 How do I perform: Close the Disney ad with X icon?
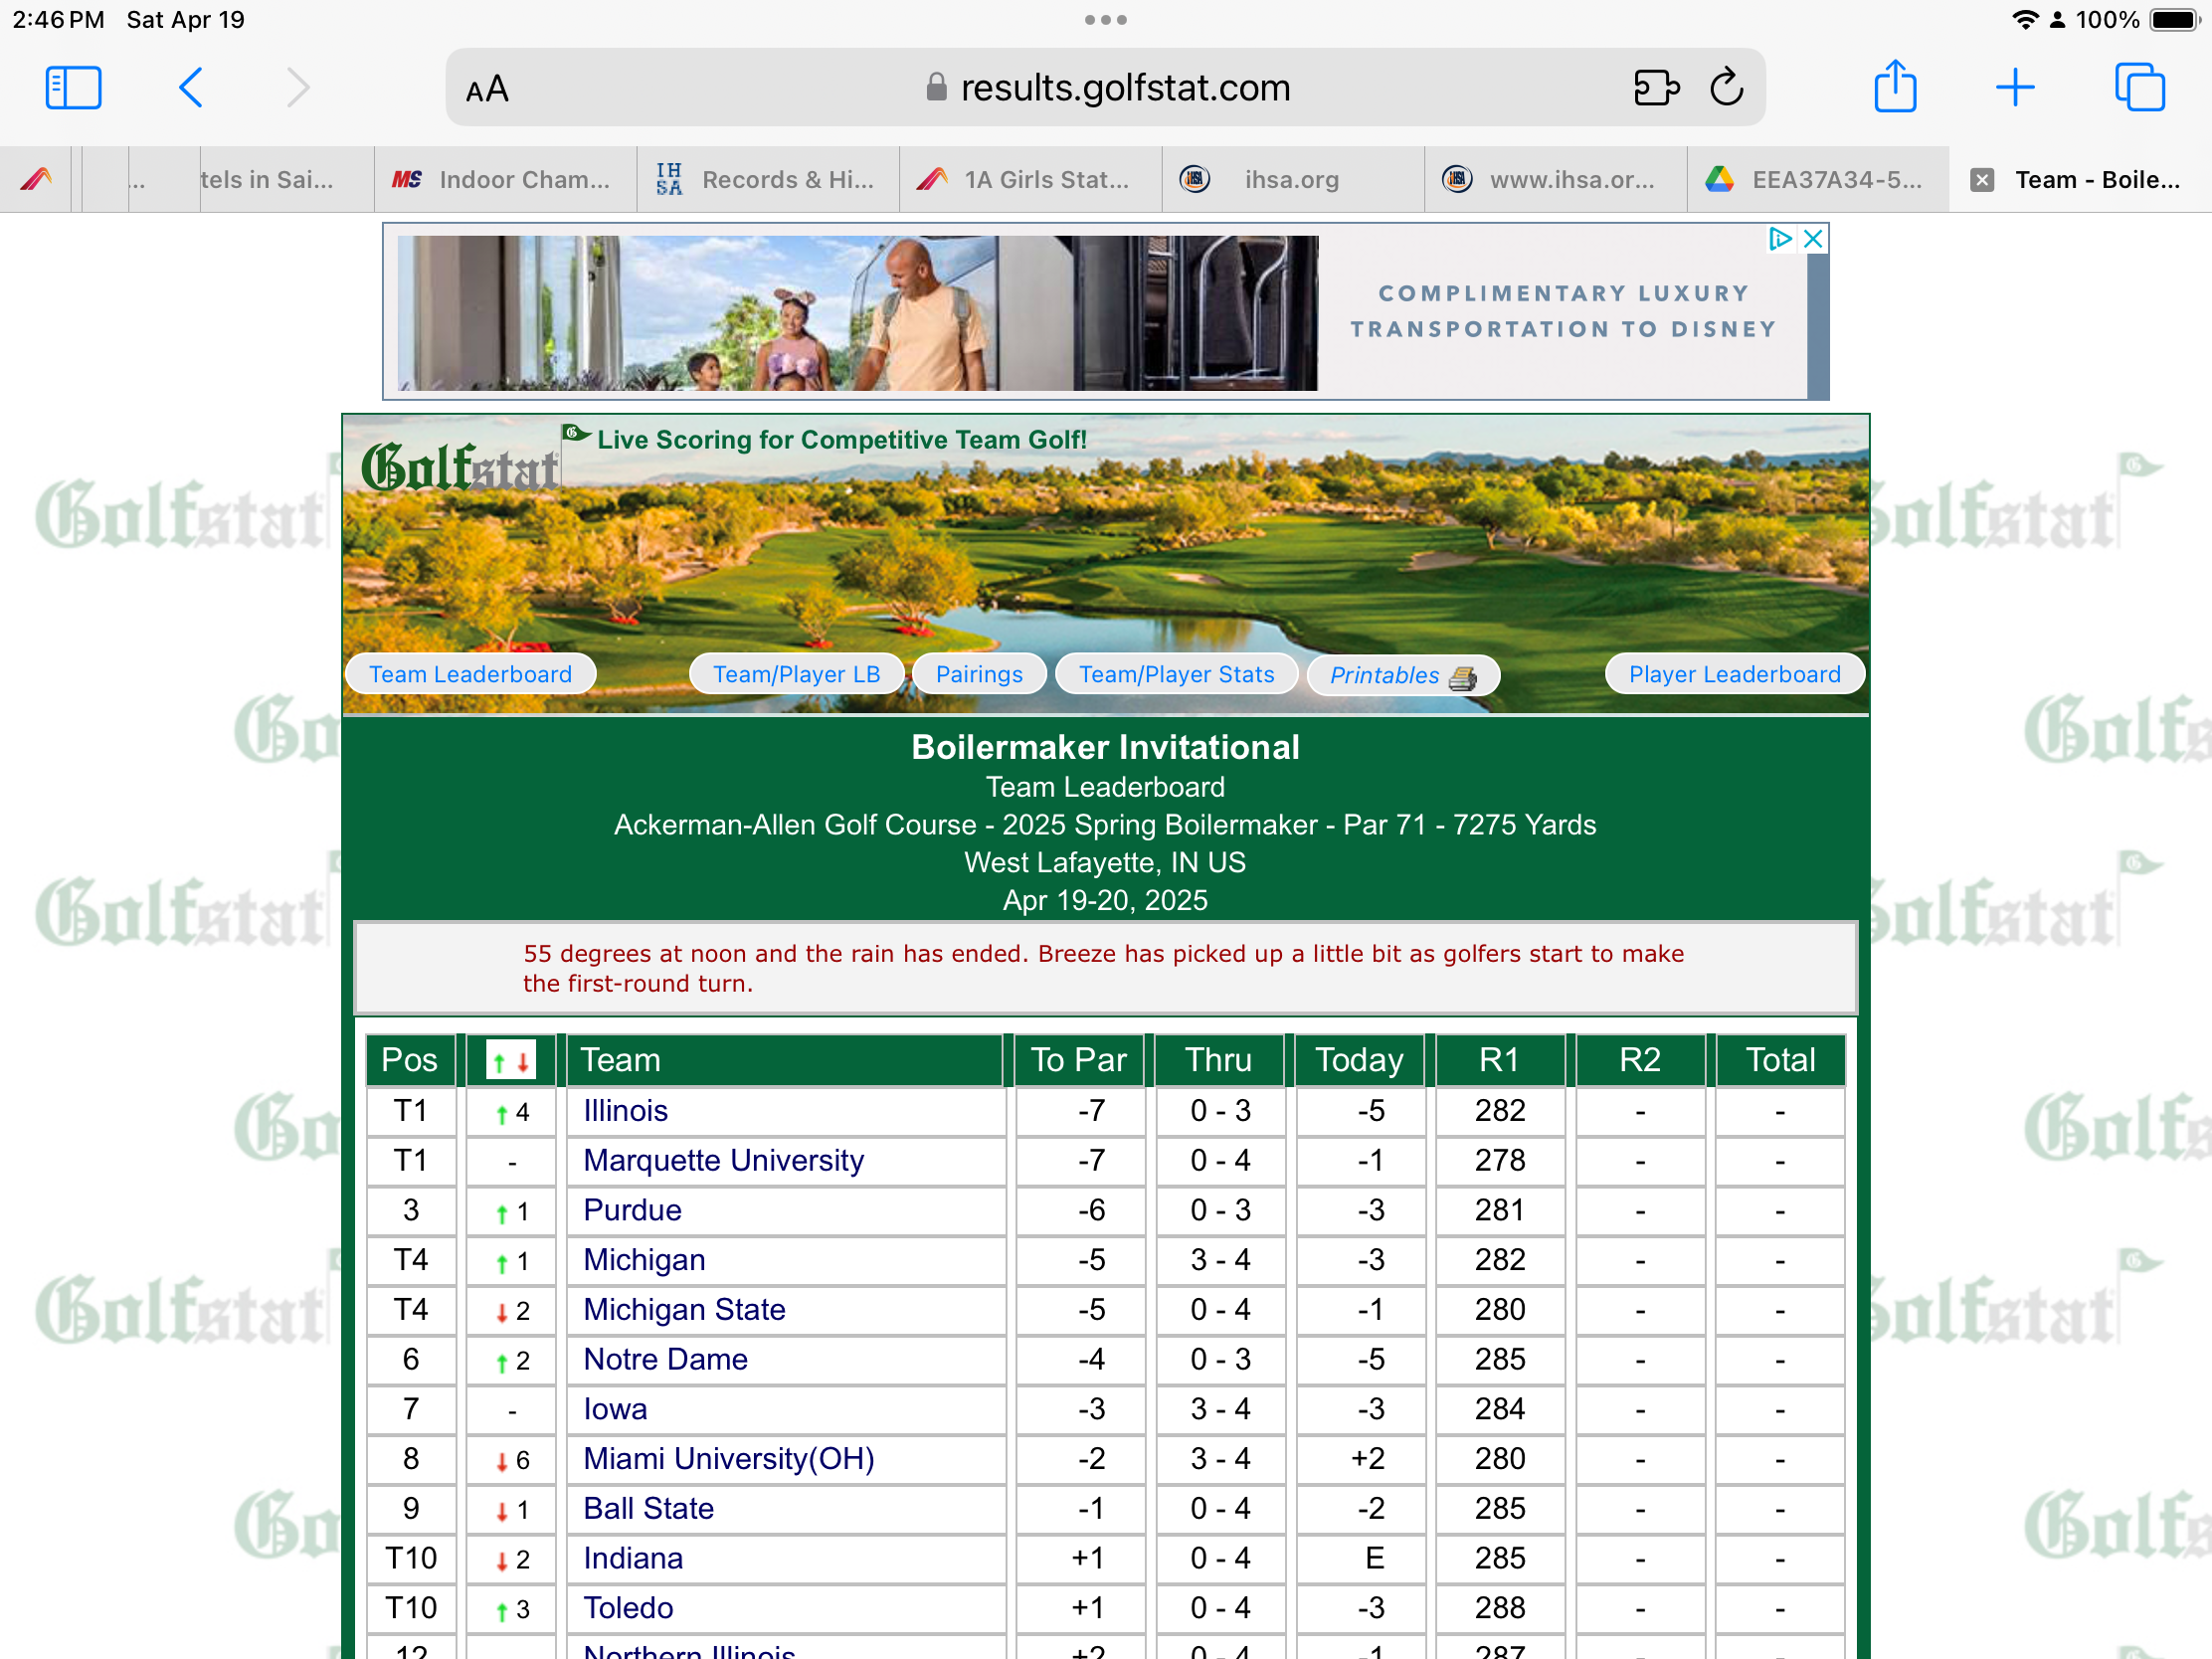point(1812,239)
